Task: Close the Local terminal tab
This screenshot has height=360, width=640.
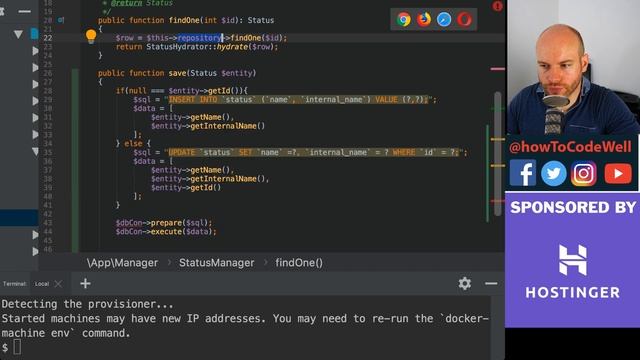Action: click(x=58, y=284)
